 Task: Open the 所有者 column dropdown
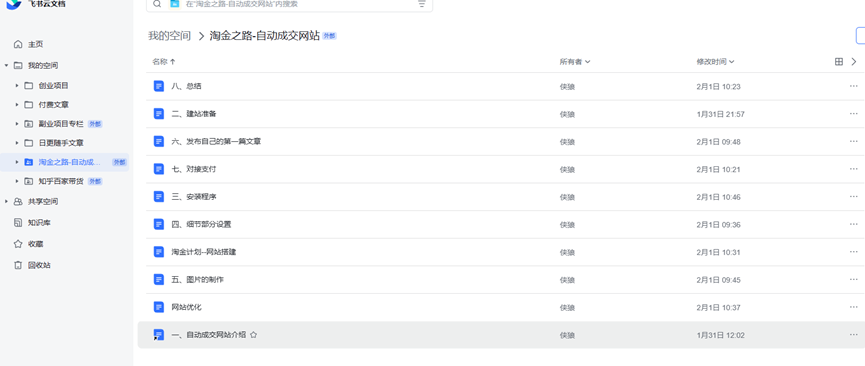pyautogui.click(x=575, y=62)
